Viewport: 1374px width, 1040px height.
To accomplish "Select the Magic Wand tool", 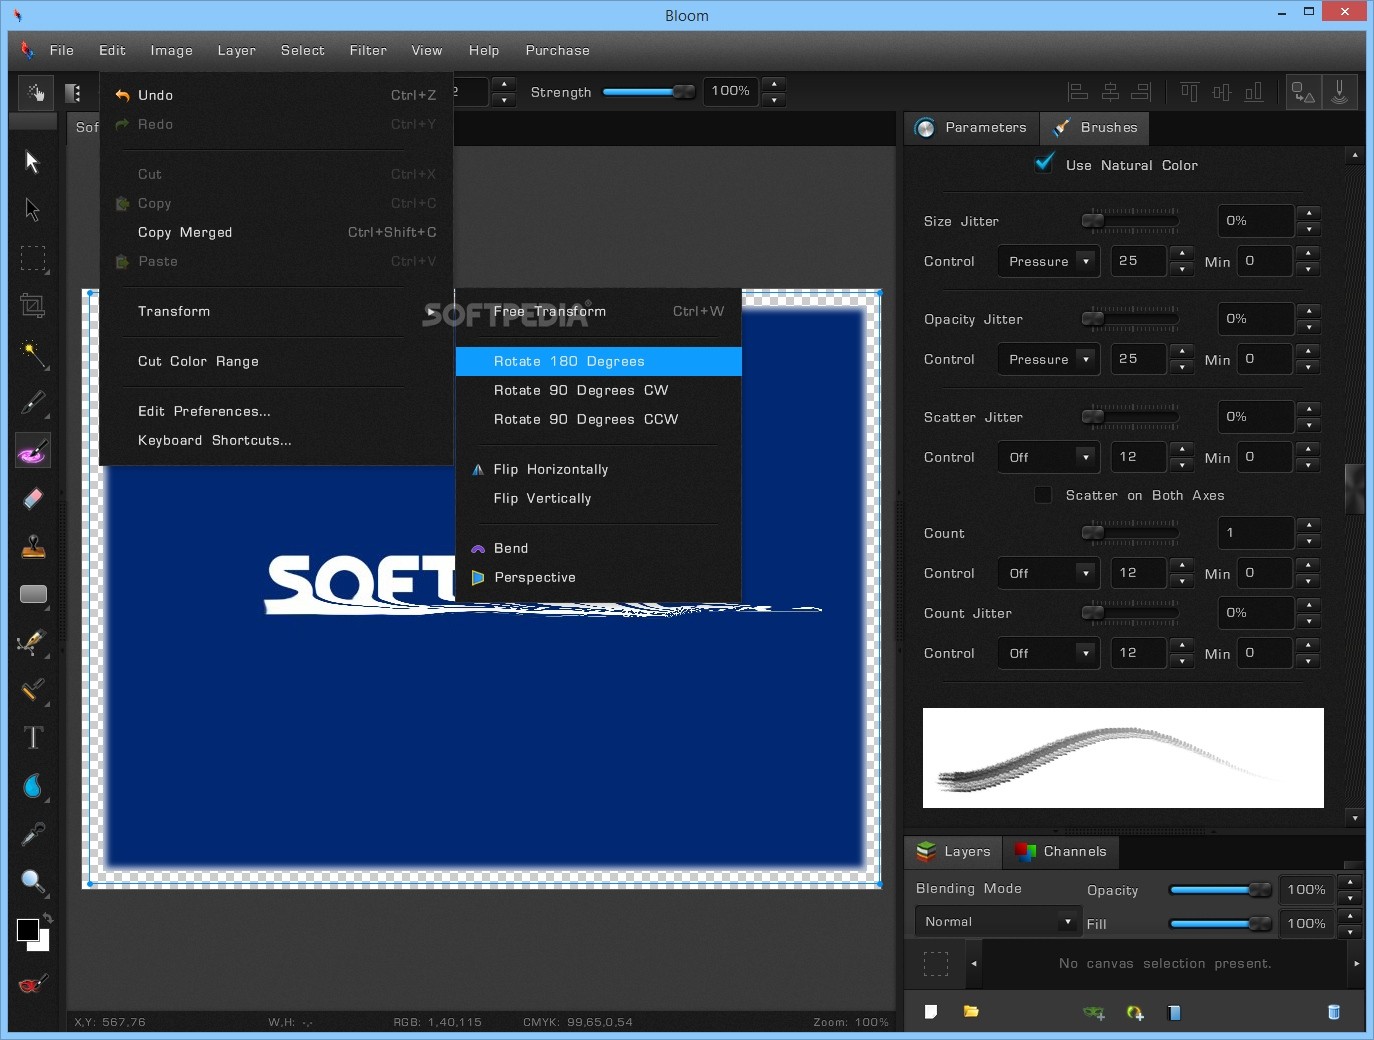I will point(33,354).
